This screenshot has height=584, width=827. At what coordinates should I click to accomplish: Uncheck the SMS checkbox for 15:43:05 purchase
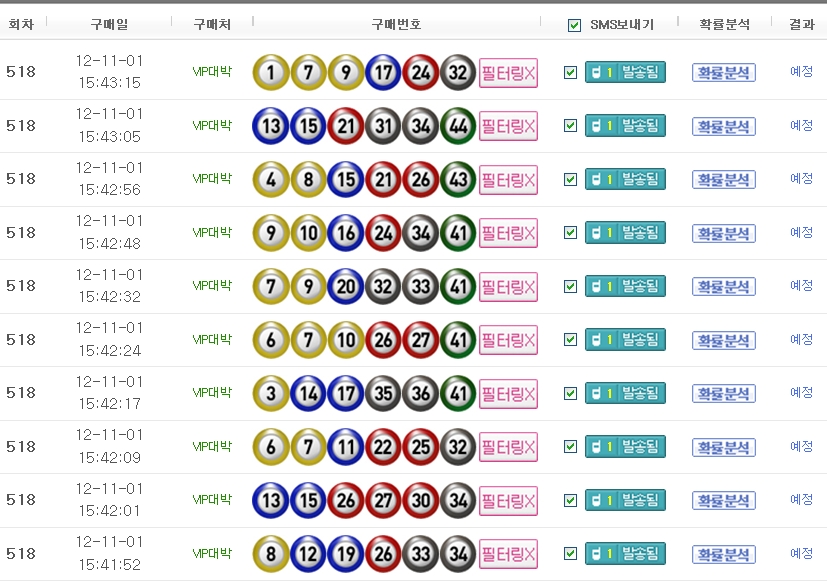571,126
